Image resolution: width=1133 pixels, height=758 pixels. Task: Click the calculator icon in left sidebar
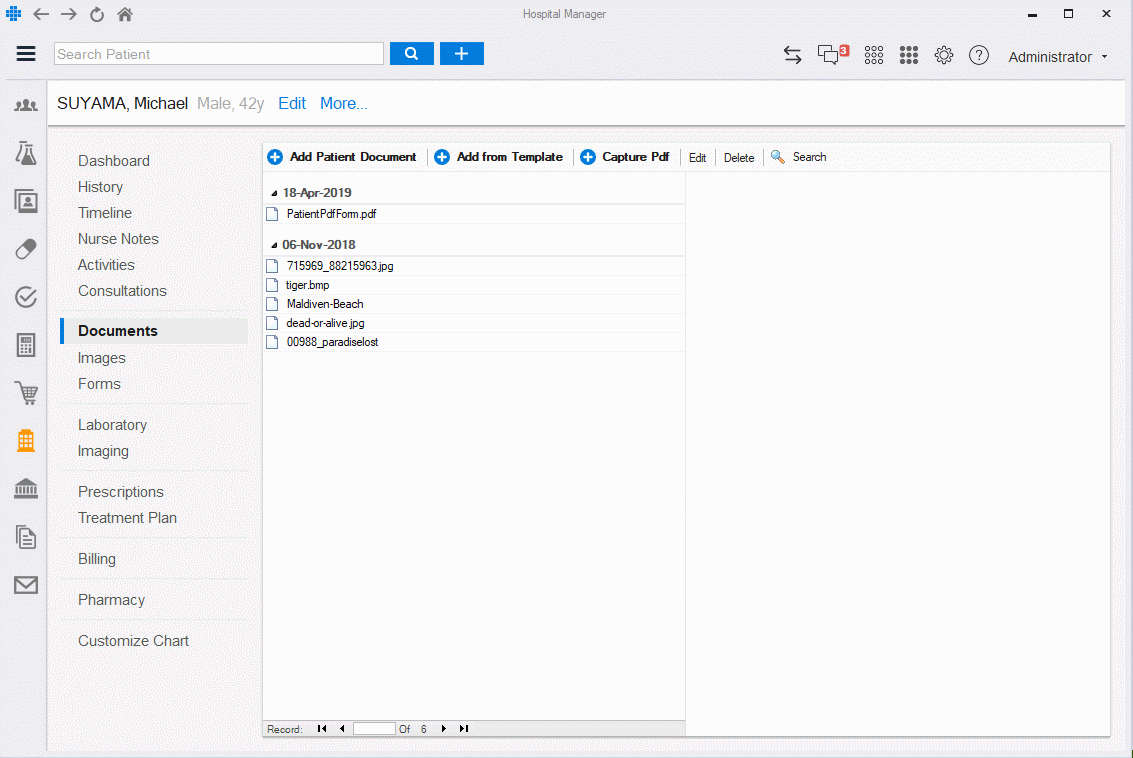[26, 346]
